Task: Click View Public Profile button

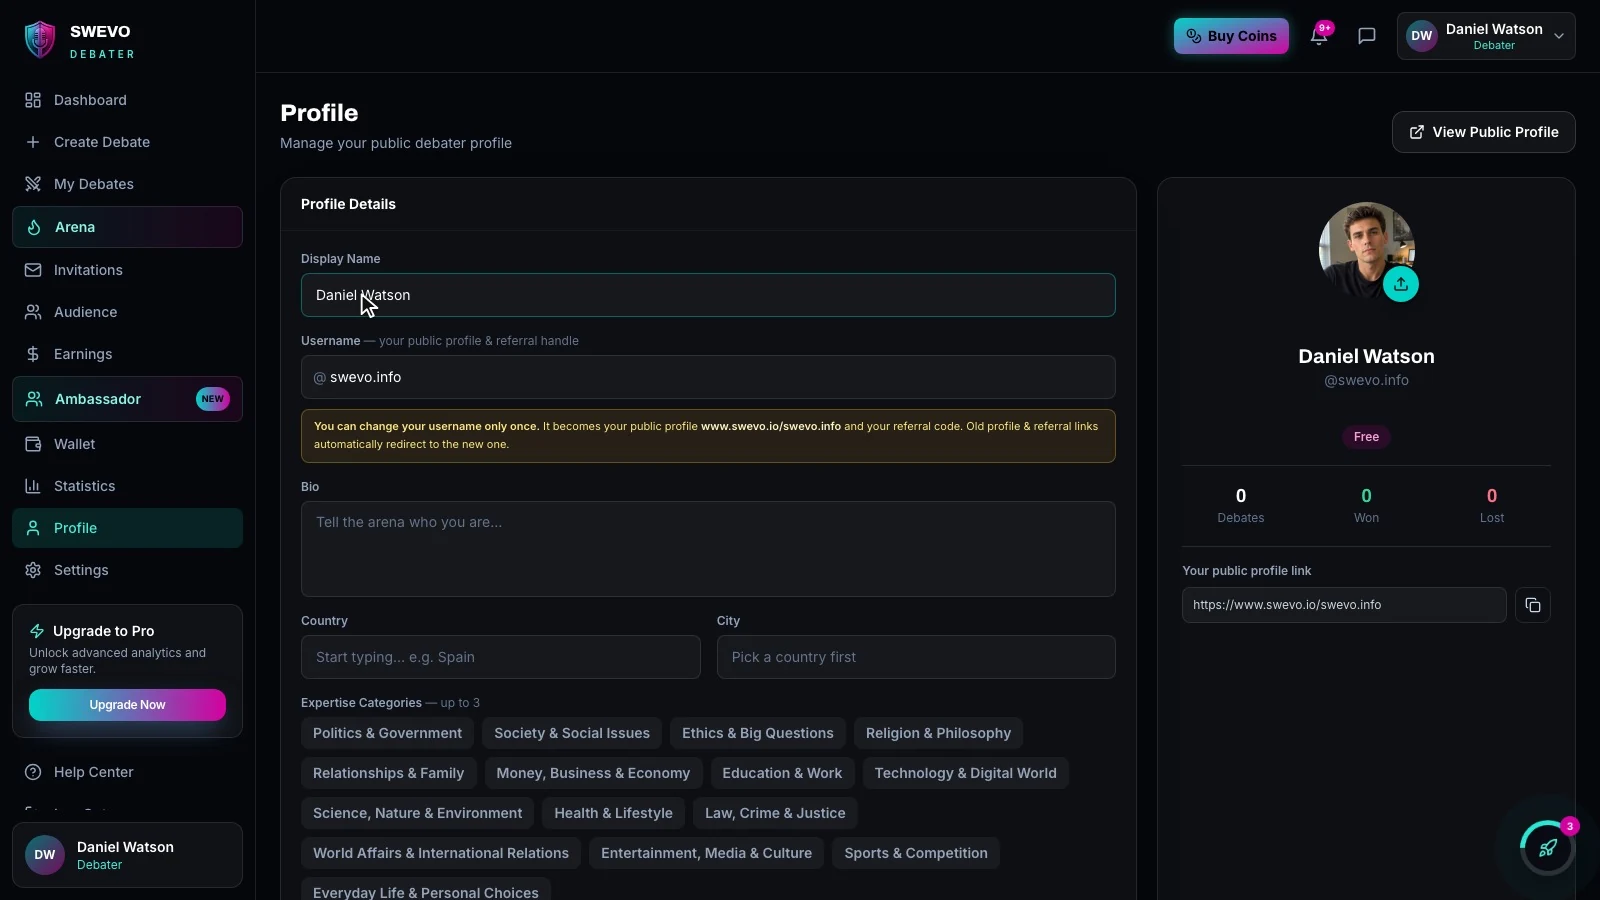Action: click(x=1483, y=132)
